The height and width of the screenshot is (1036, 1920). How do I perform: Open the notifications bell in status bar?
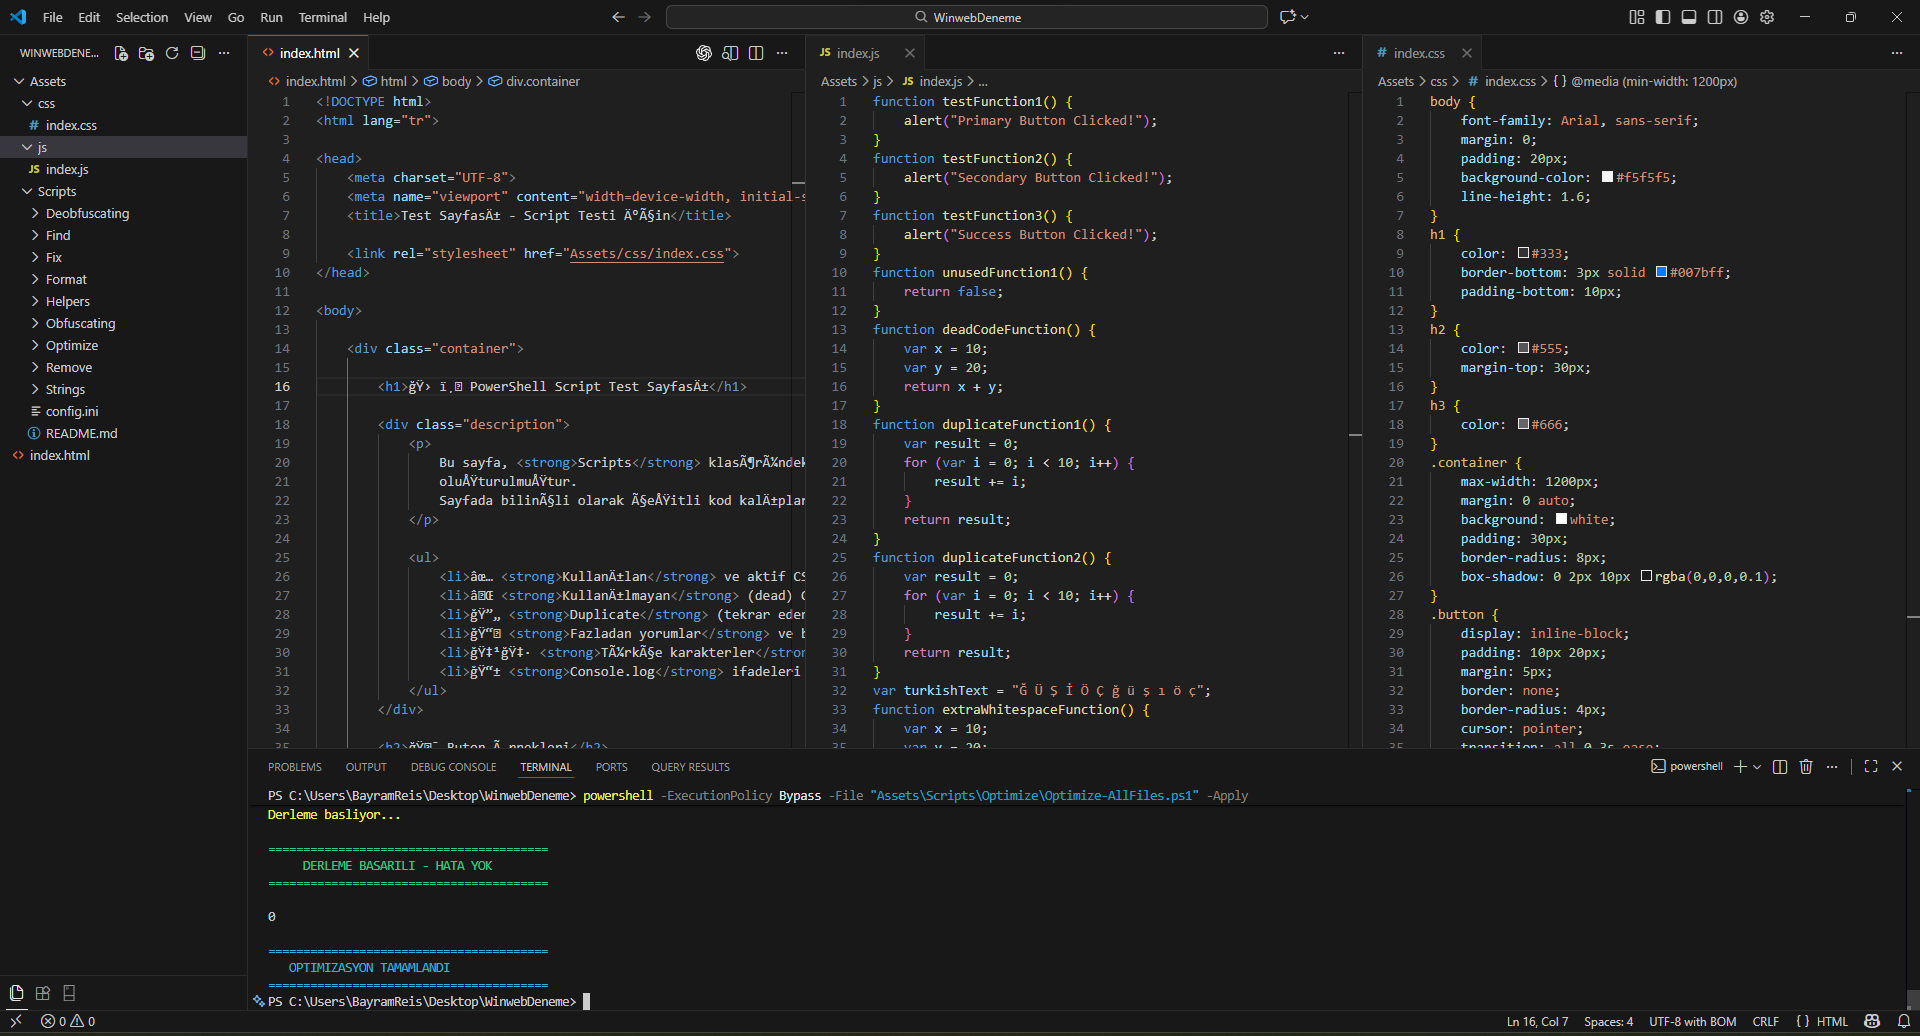pos(1904,1021)
